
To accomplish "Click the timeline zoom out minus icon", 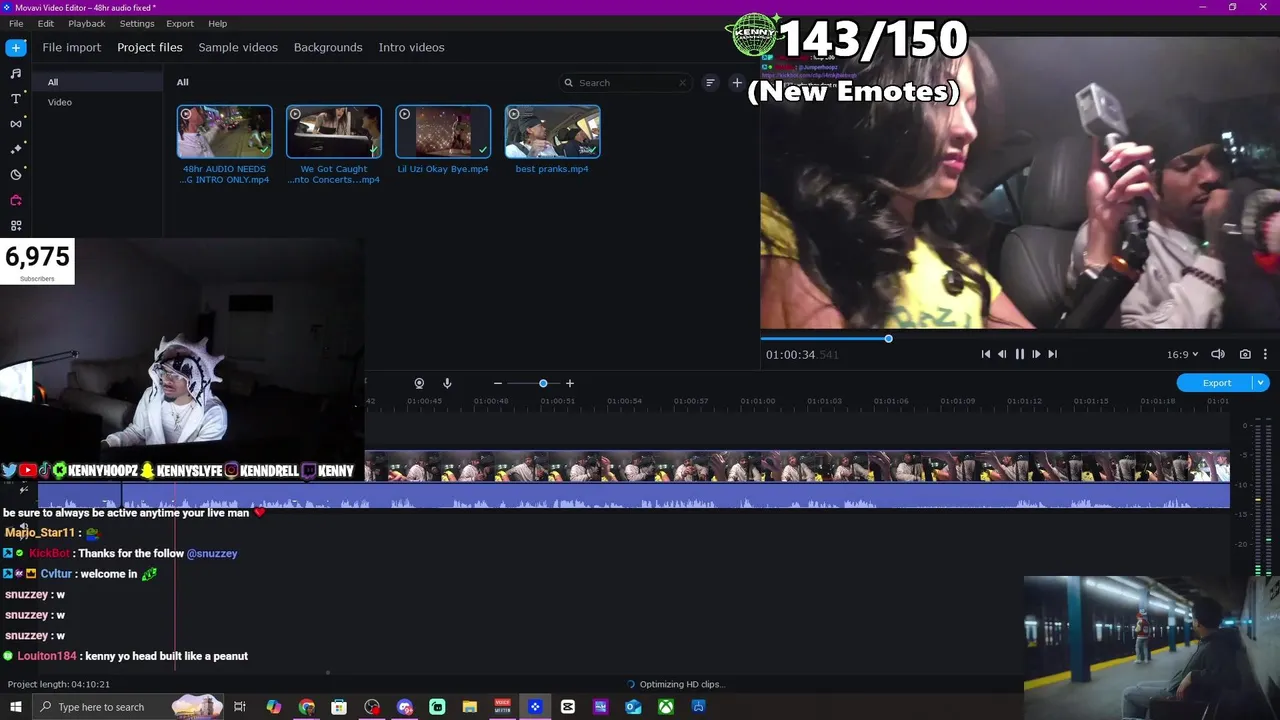I will pyautogui.click(x=497, y=383).
